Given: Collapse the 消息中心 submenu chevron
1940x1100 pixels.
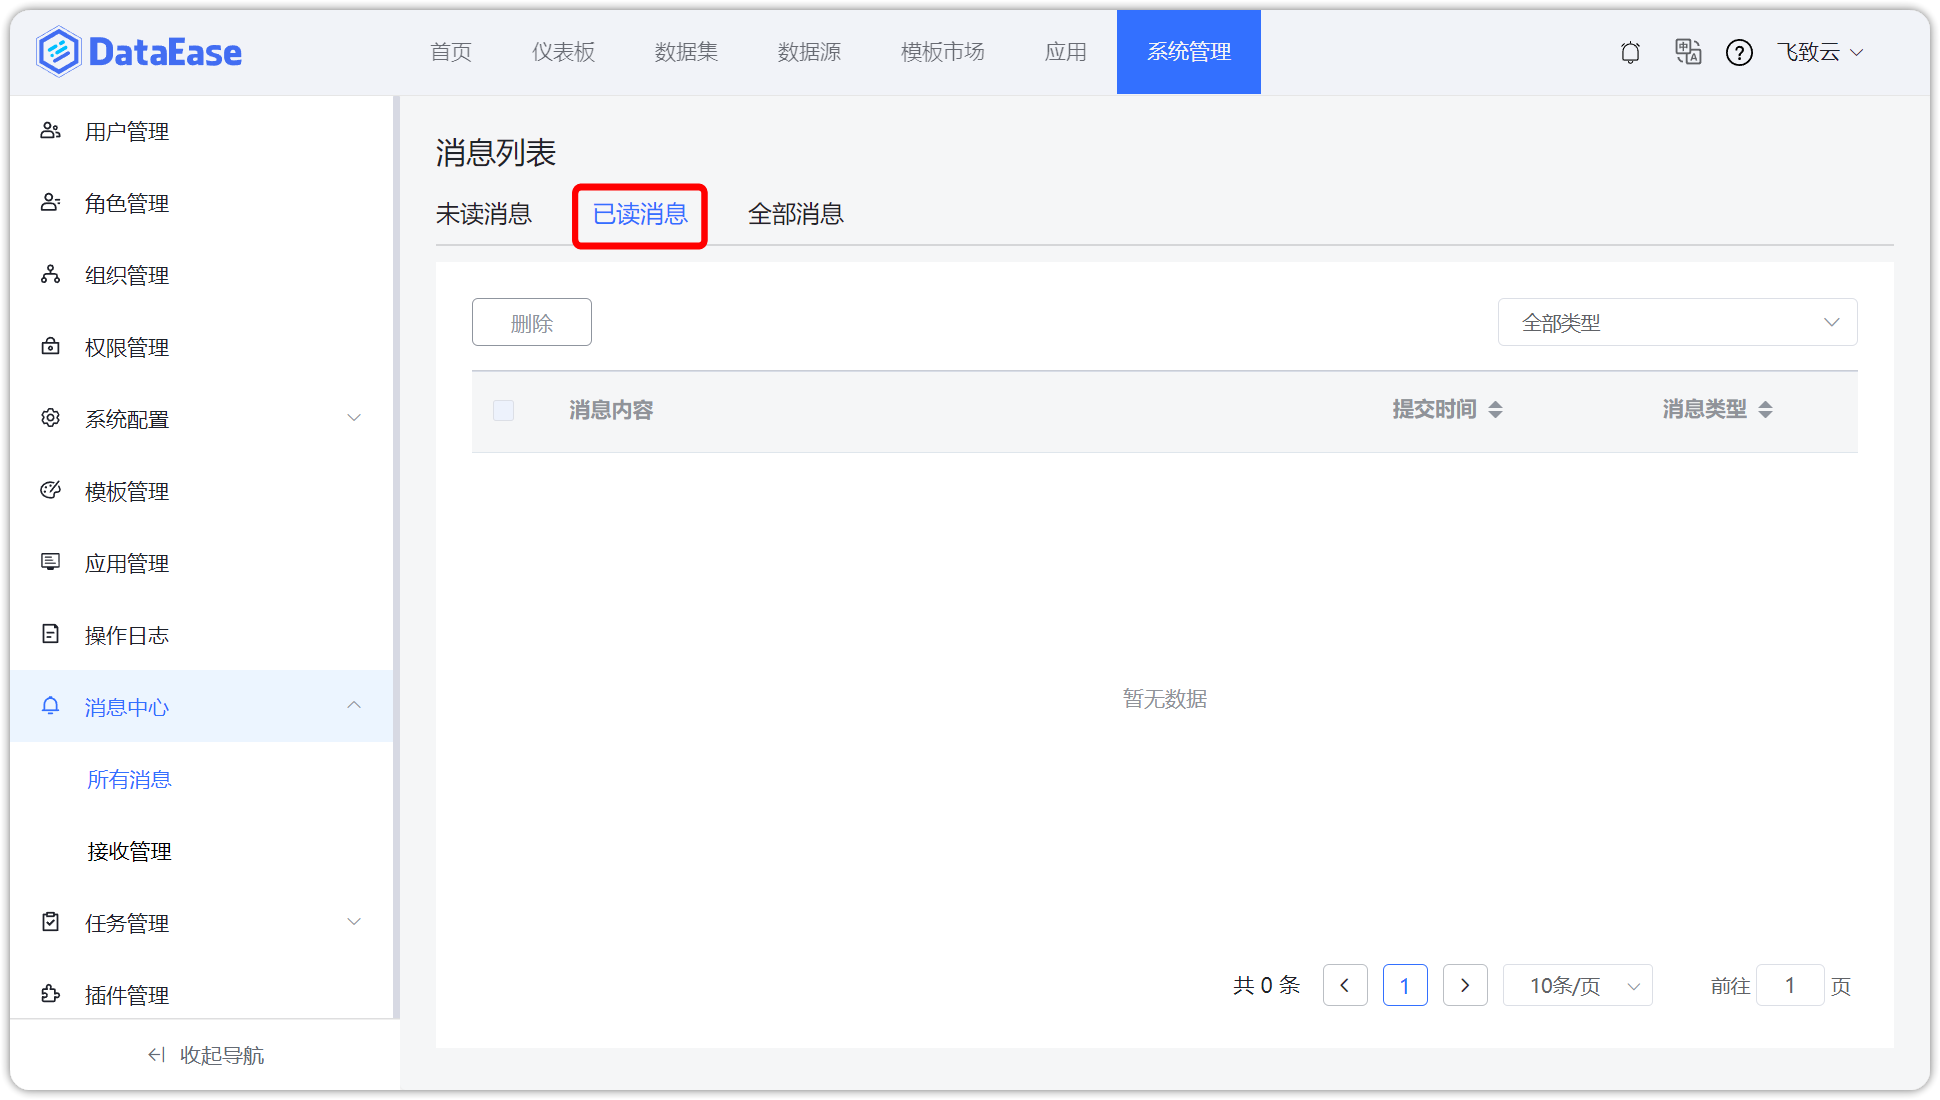Looking at the screenshot, I should [x=354, y=706].
